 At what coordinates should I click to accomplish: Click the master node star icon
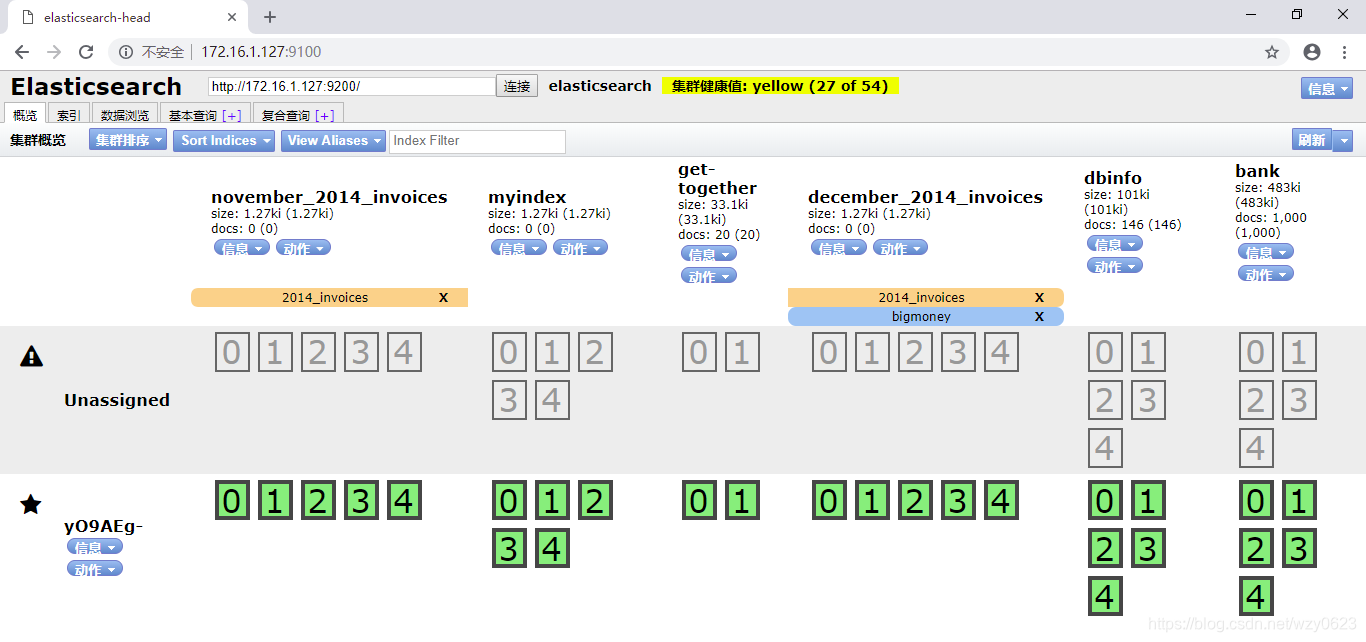(31, 504)
